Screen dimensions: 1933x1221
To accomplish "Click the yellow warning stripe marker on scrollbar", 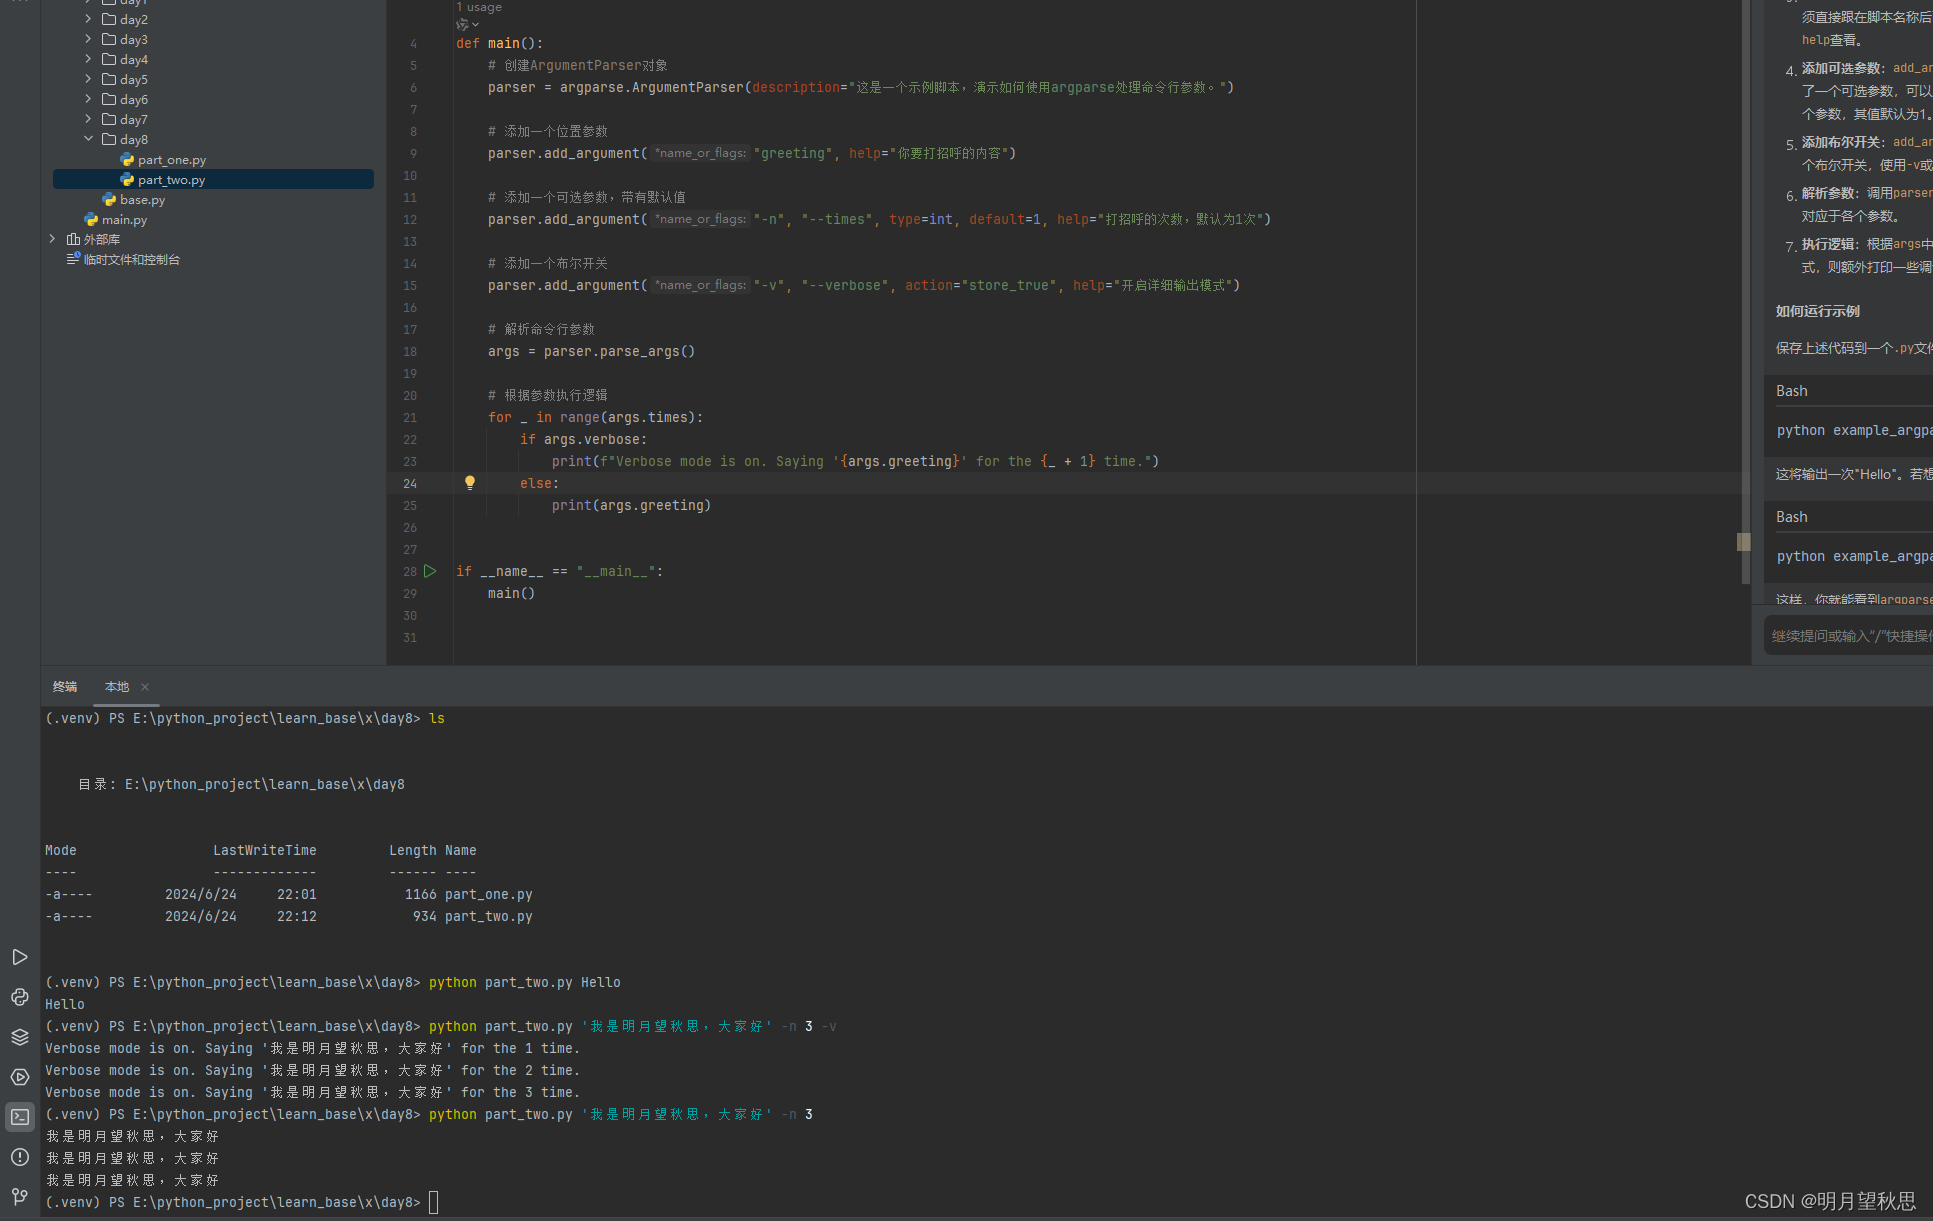I will tap(1743, 541).
